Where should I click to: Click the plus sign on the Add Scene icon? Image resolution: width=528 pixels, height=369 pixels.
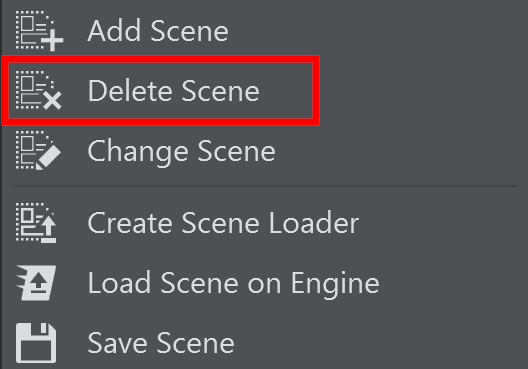click(52, 40)
